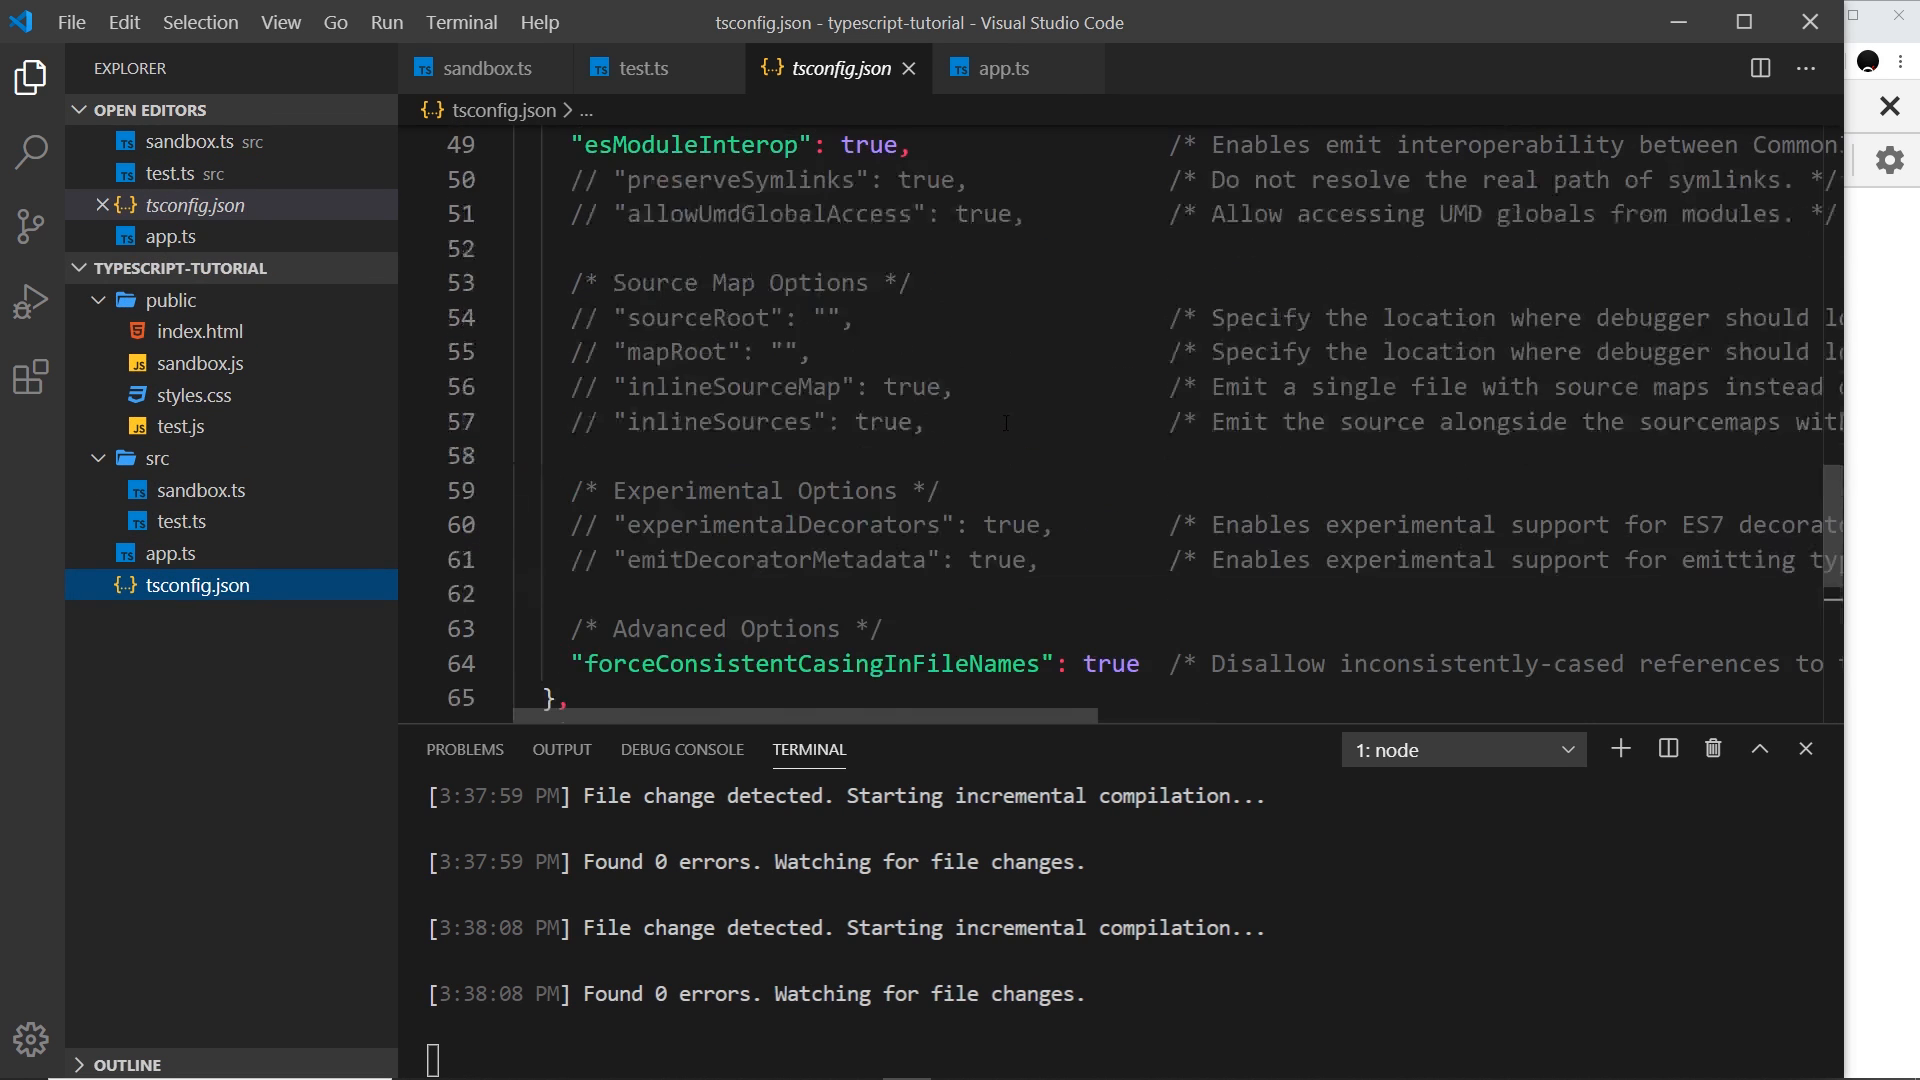Click the tsconfig.json breadcrumb
The height and width of the screenshot is (1080, 1920).
(x=503, y=110)
